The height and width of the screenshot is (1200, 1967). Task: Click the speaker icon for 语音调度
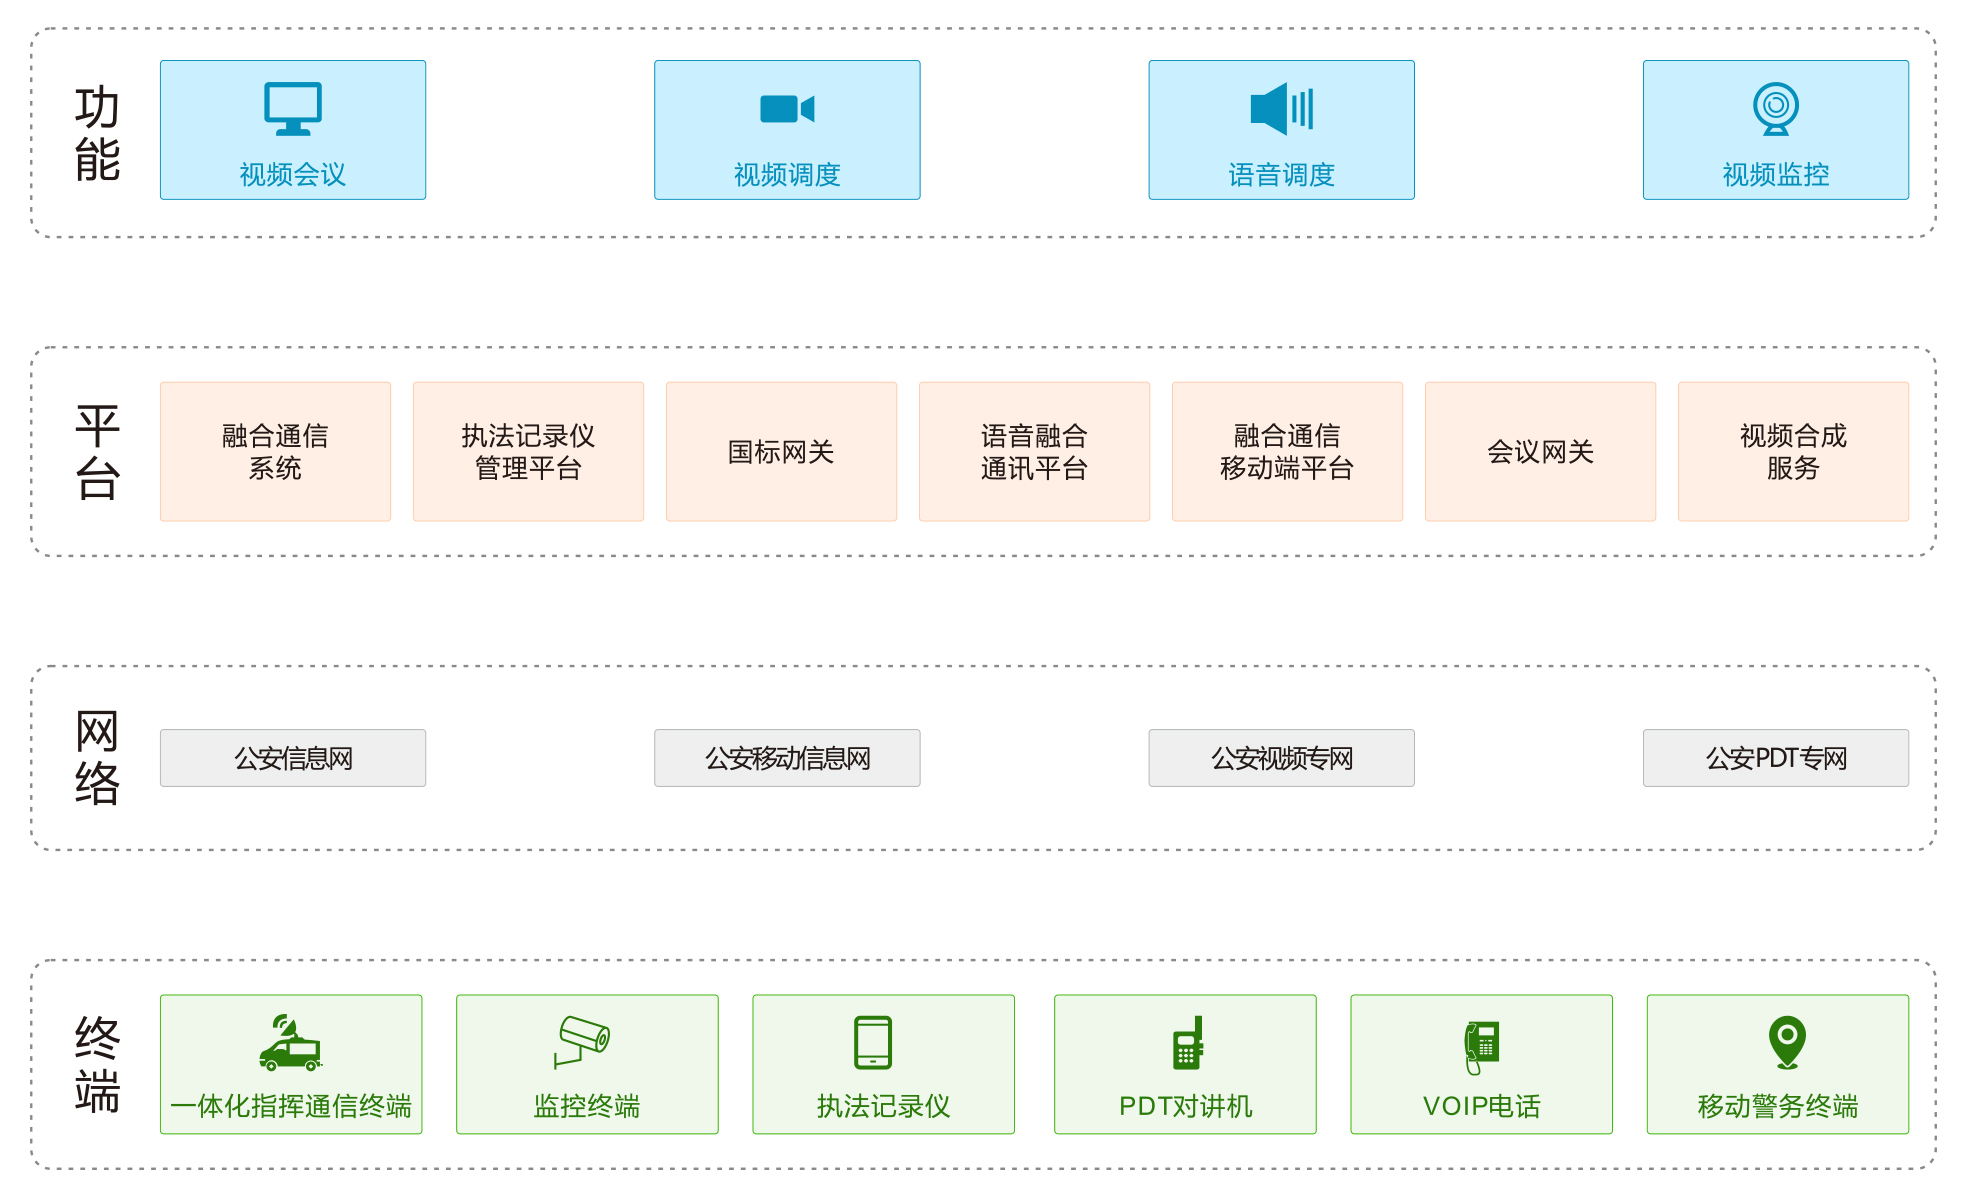pyautogui.click(x=1281, y=108)
